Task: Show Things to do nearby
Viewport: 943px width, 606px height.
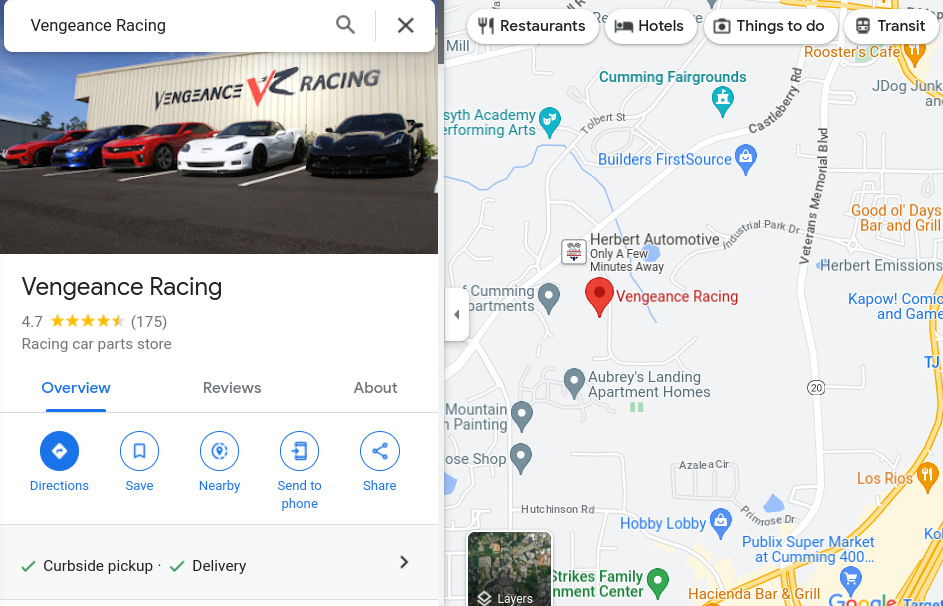Action: point(770,26)
